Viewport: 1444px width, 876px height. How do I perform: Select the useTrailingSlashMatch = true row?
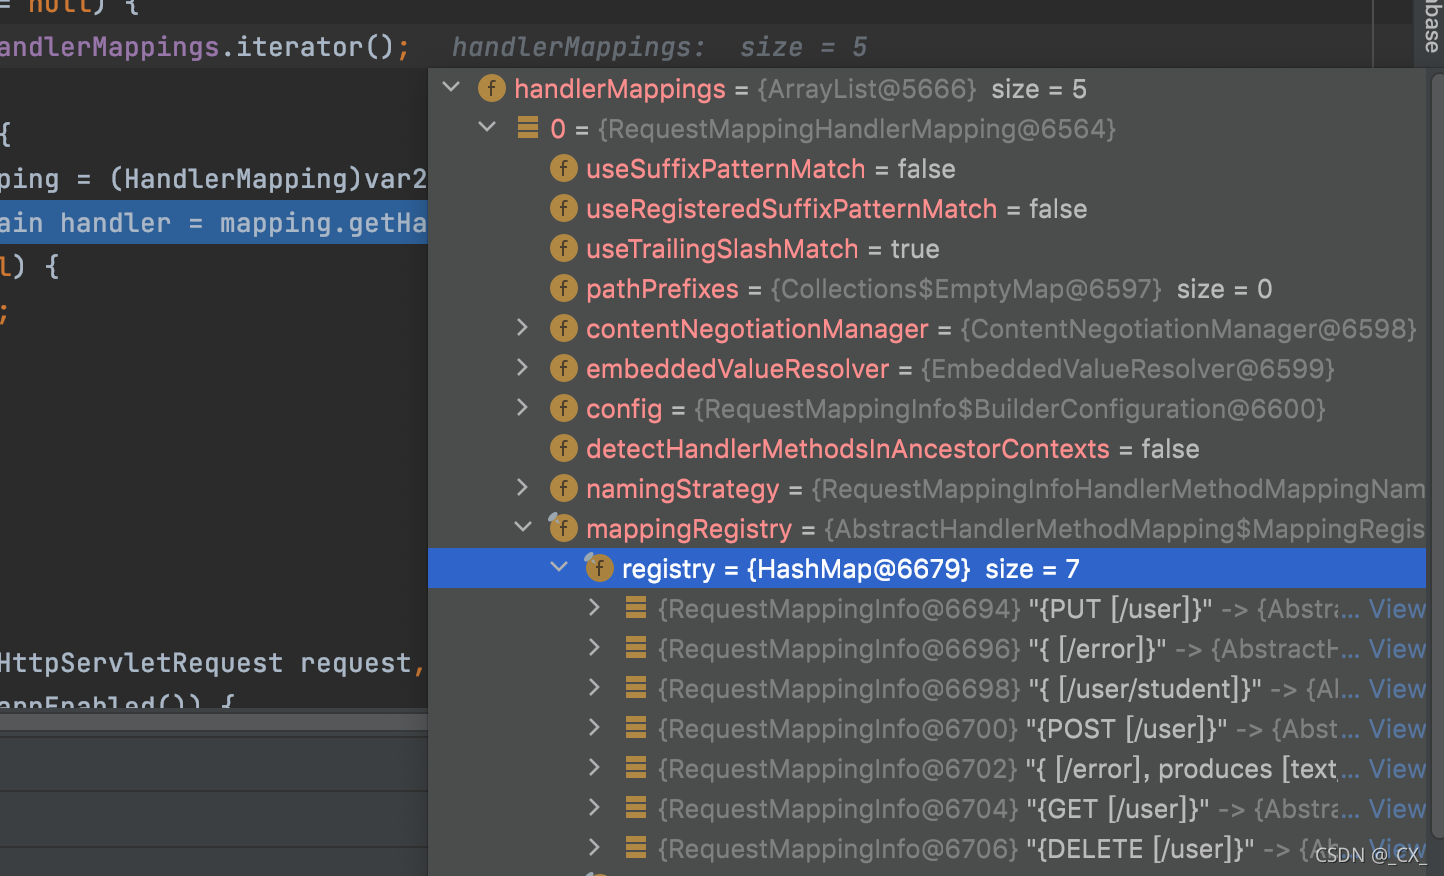pyautogui.click(x=927, y=248)
